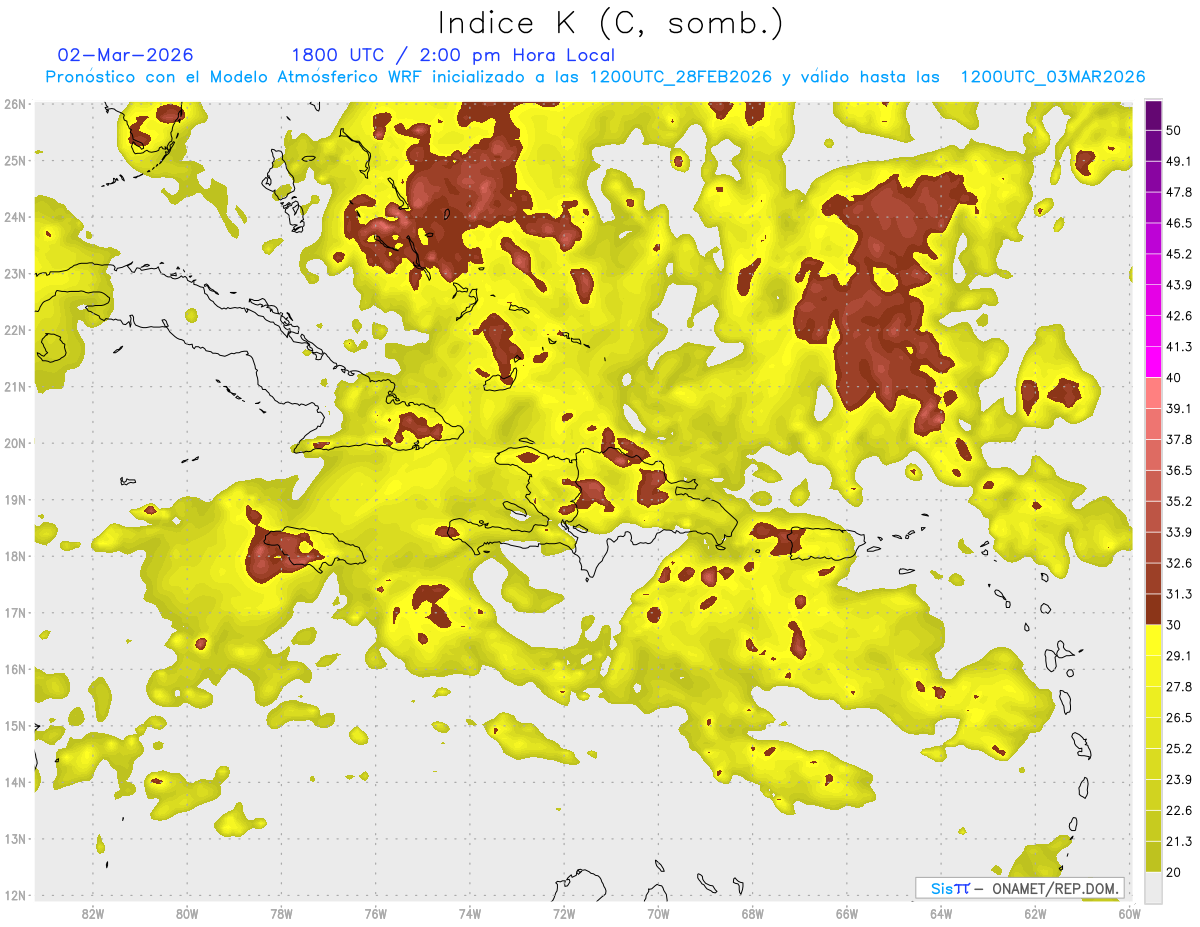Pick the olive yellow band between 20 and 21.3
1200x927 pixels.
pos(1153,856)
